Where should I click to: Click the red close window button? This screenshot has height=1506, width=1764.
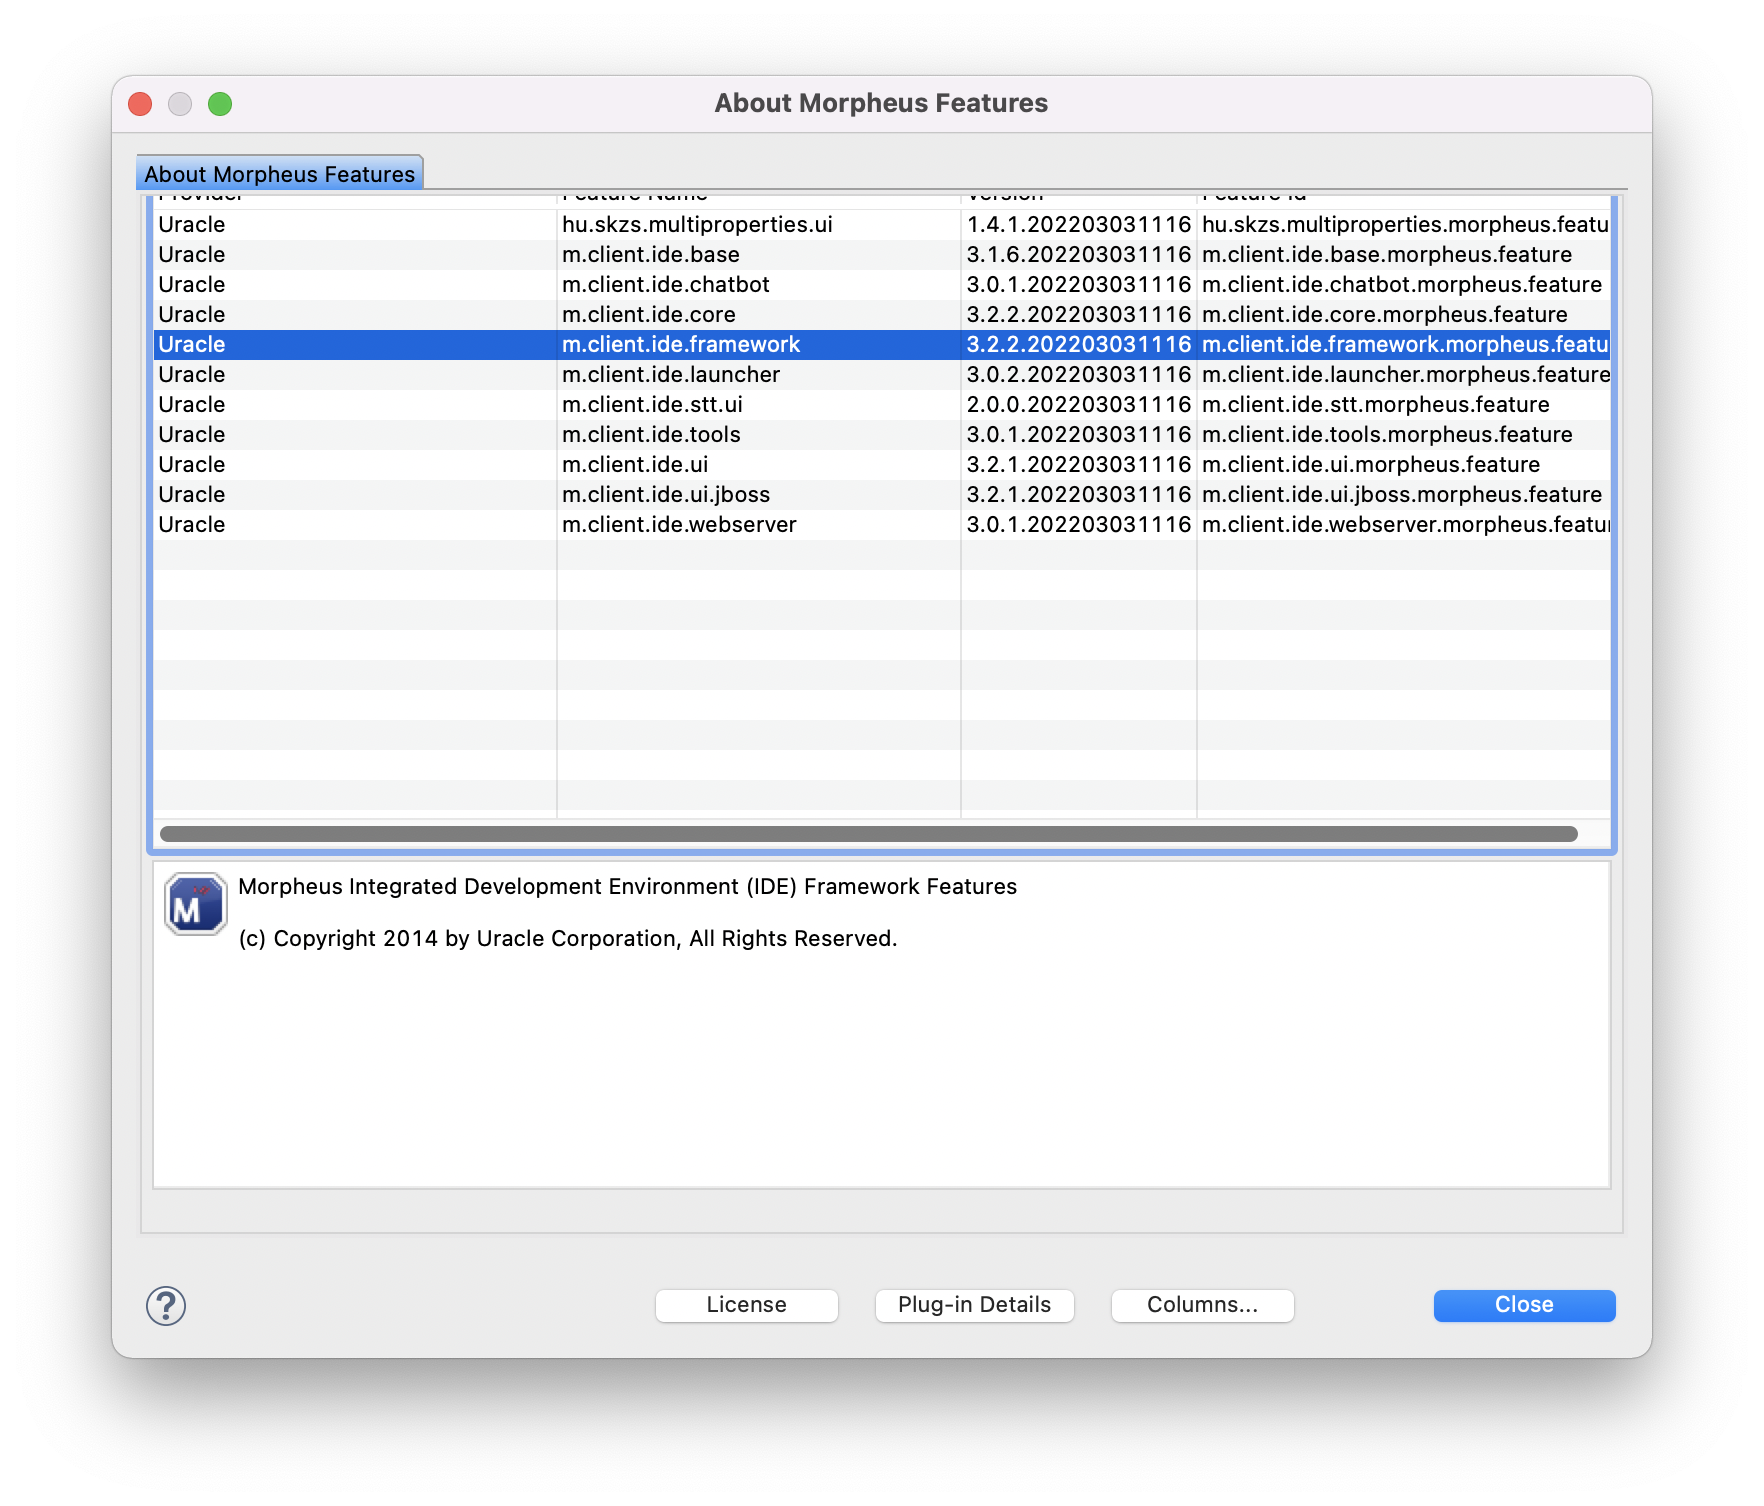(140, 104)
